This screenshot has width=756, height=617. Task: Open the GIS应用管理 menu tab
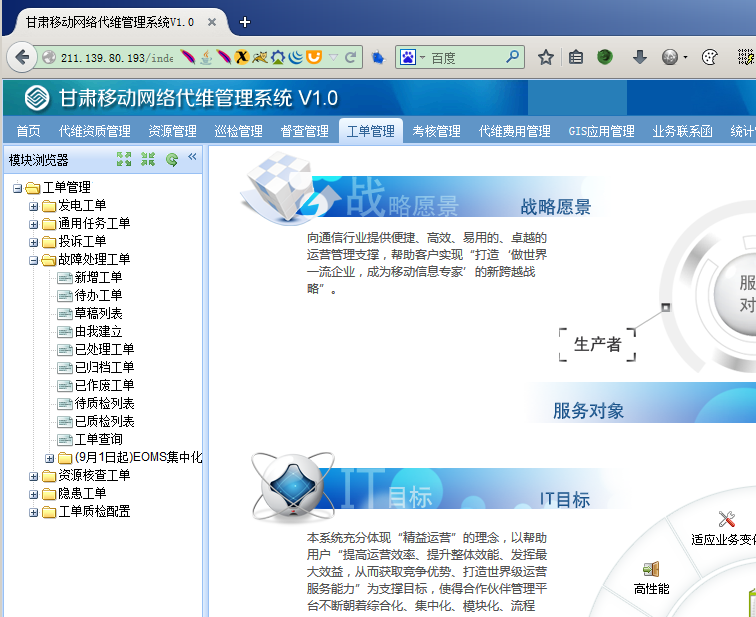pos(602,131)
